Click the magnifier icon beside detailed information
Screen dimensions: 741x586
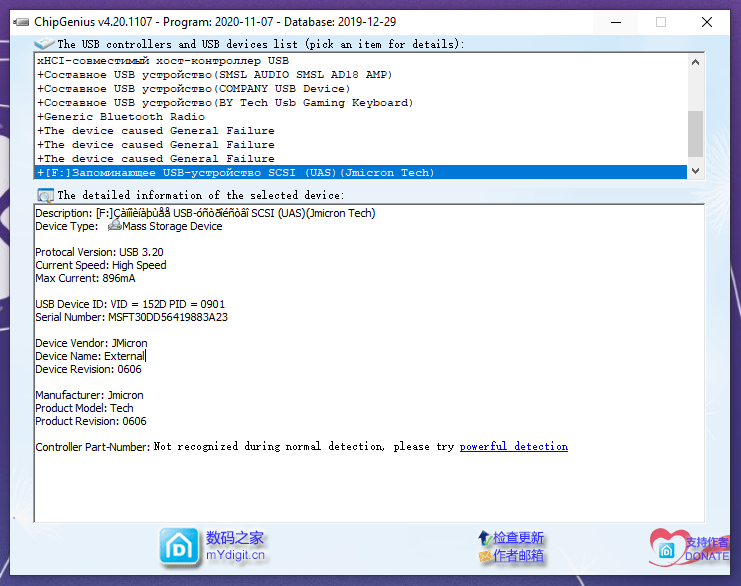click(45, 195)
